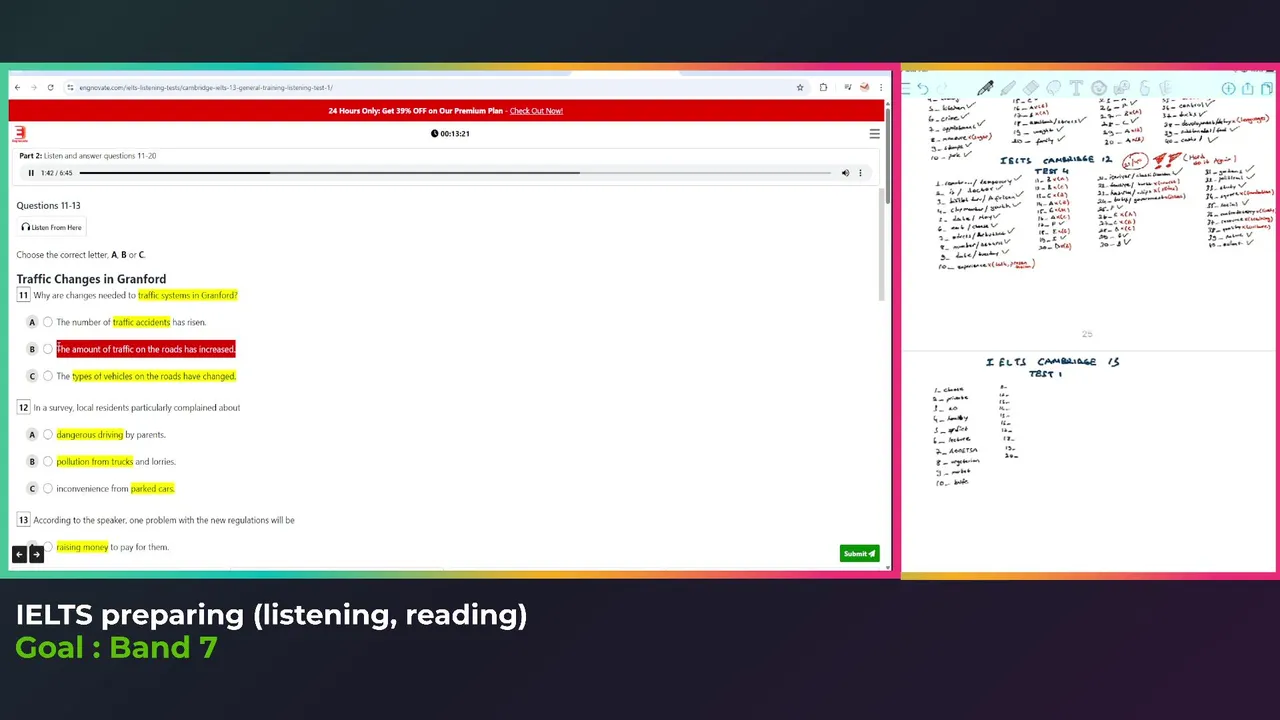Open the browser extensions puzzle icon
Image resolution: width=1280 pixels, height=720 pixels.
(x=823, y=88)
